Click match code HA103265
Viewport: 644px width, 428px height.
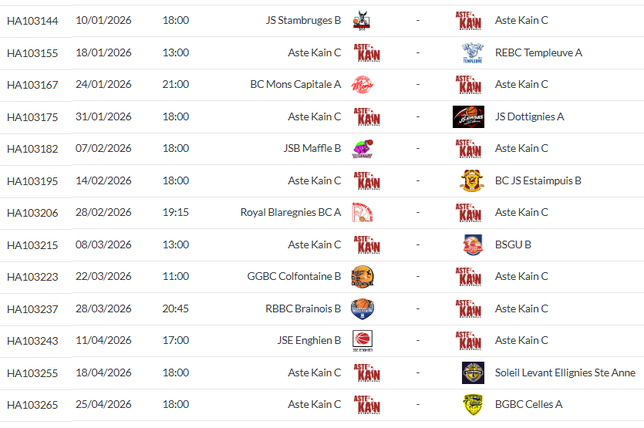(32, 404)
